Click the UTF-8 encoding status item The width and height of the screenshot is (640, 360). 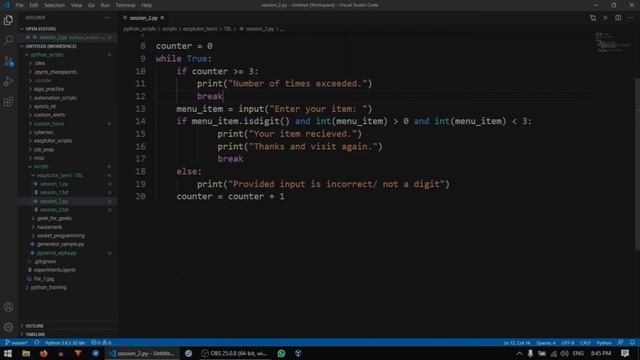(568, 342)
